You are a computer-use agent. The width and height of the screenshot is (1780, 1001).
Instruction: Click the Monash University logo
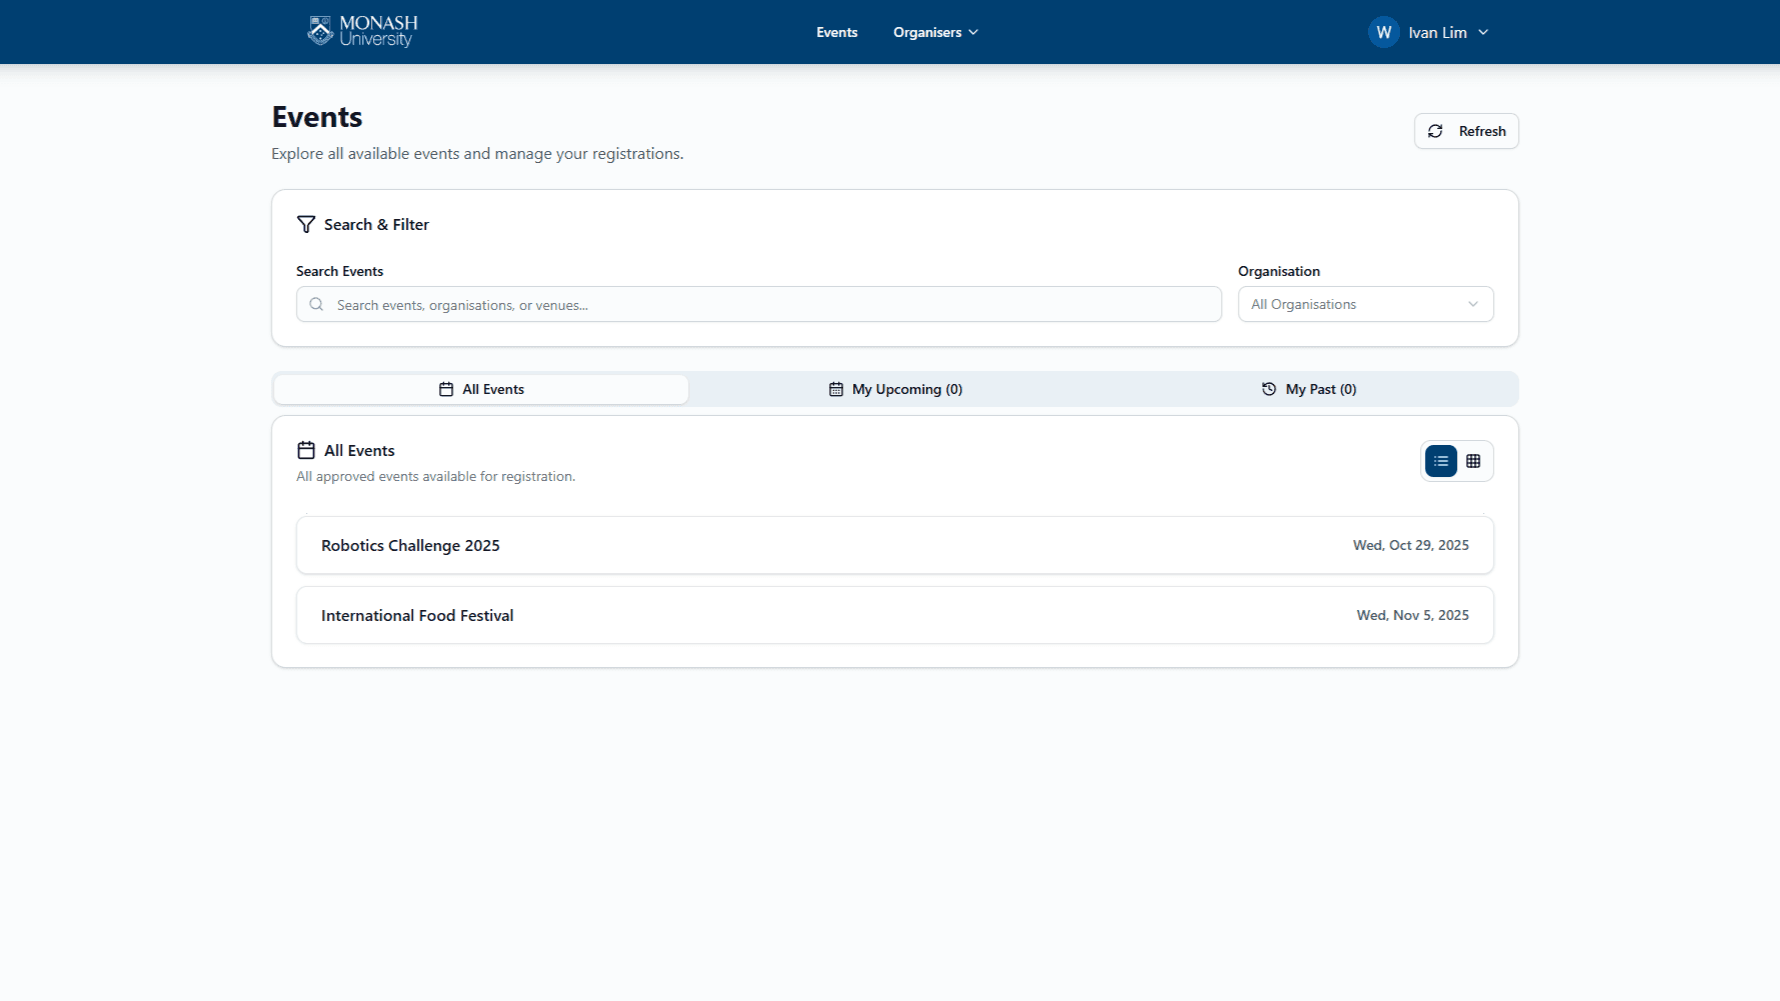362,32
